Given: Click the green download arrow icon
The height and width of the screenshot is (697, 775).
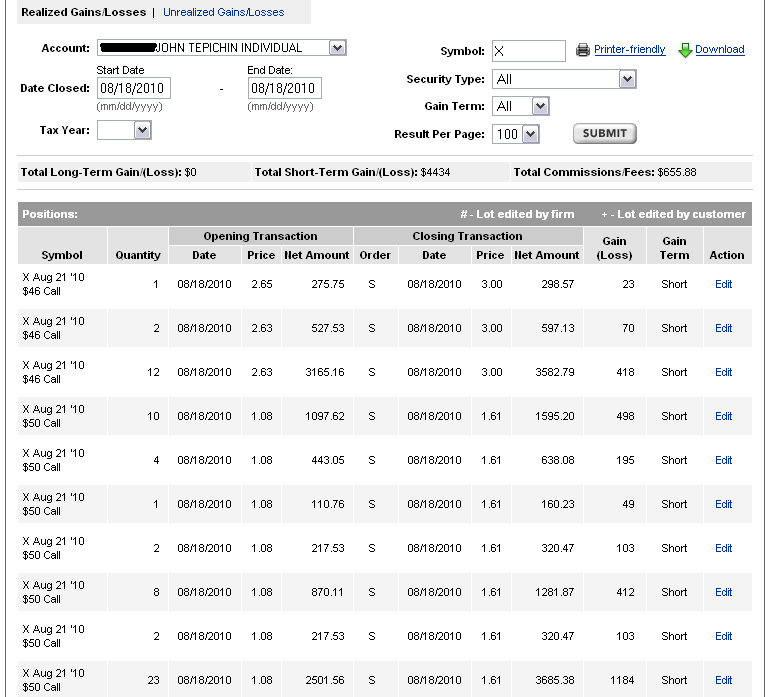Looking at the screenshot, I should 685,50.
